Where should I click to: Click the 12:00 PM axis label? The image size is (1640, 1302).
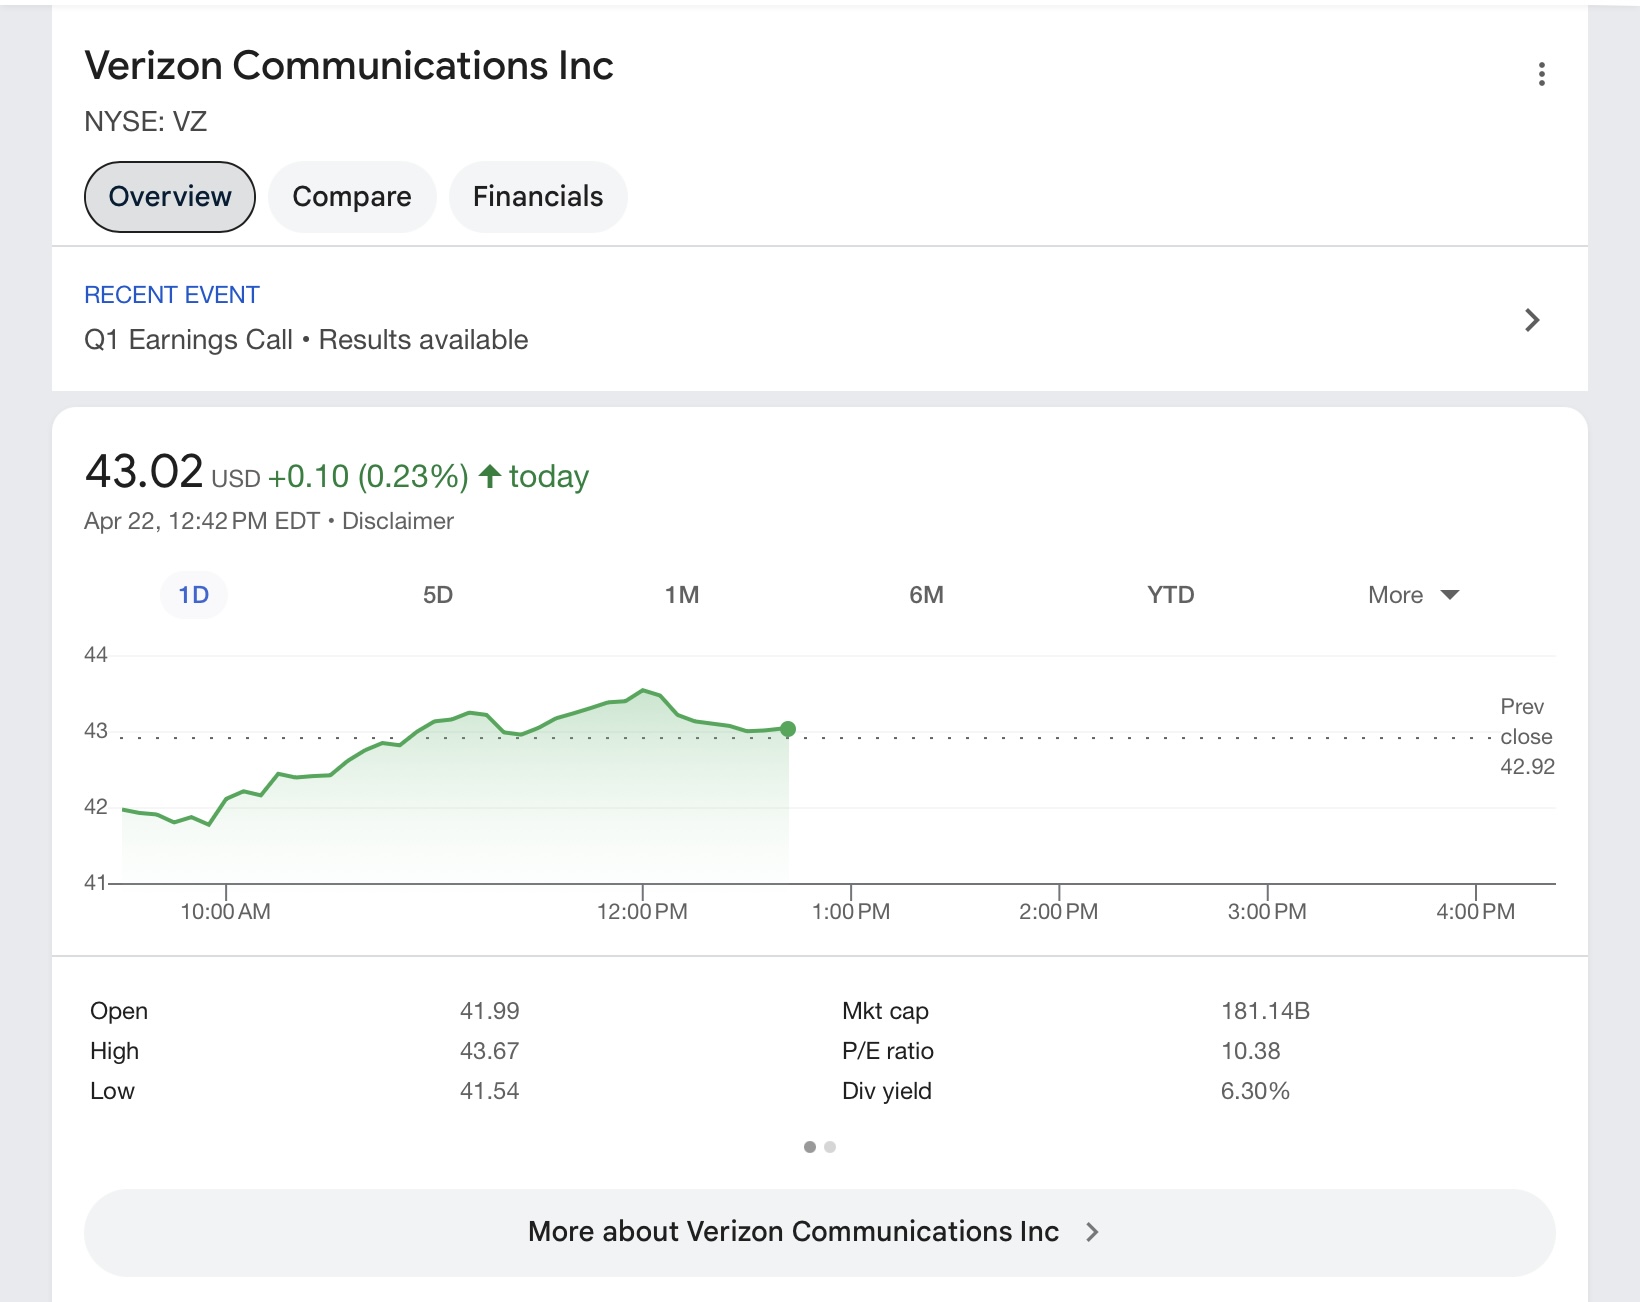click(642, 912)
